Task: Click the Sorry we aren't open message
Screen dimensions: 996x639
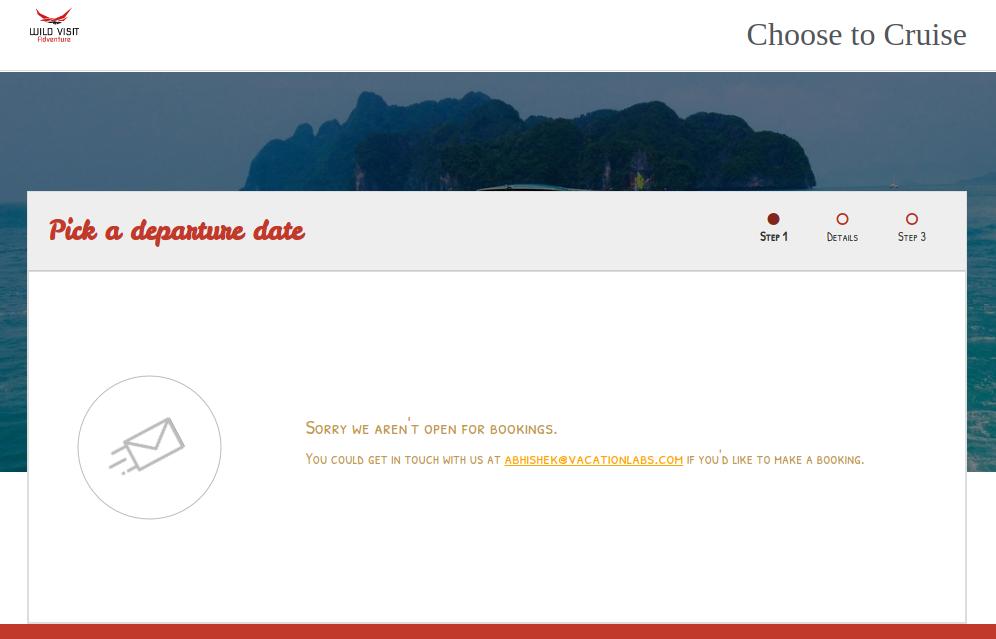Action: click(x=431, y=428)
